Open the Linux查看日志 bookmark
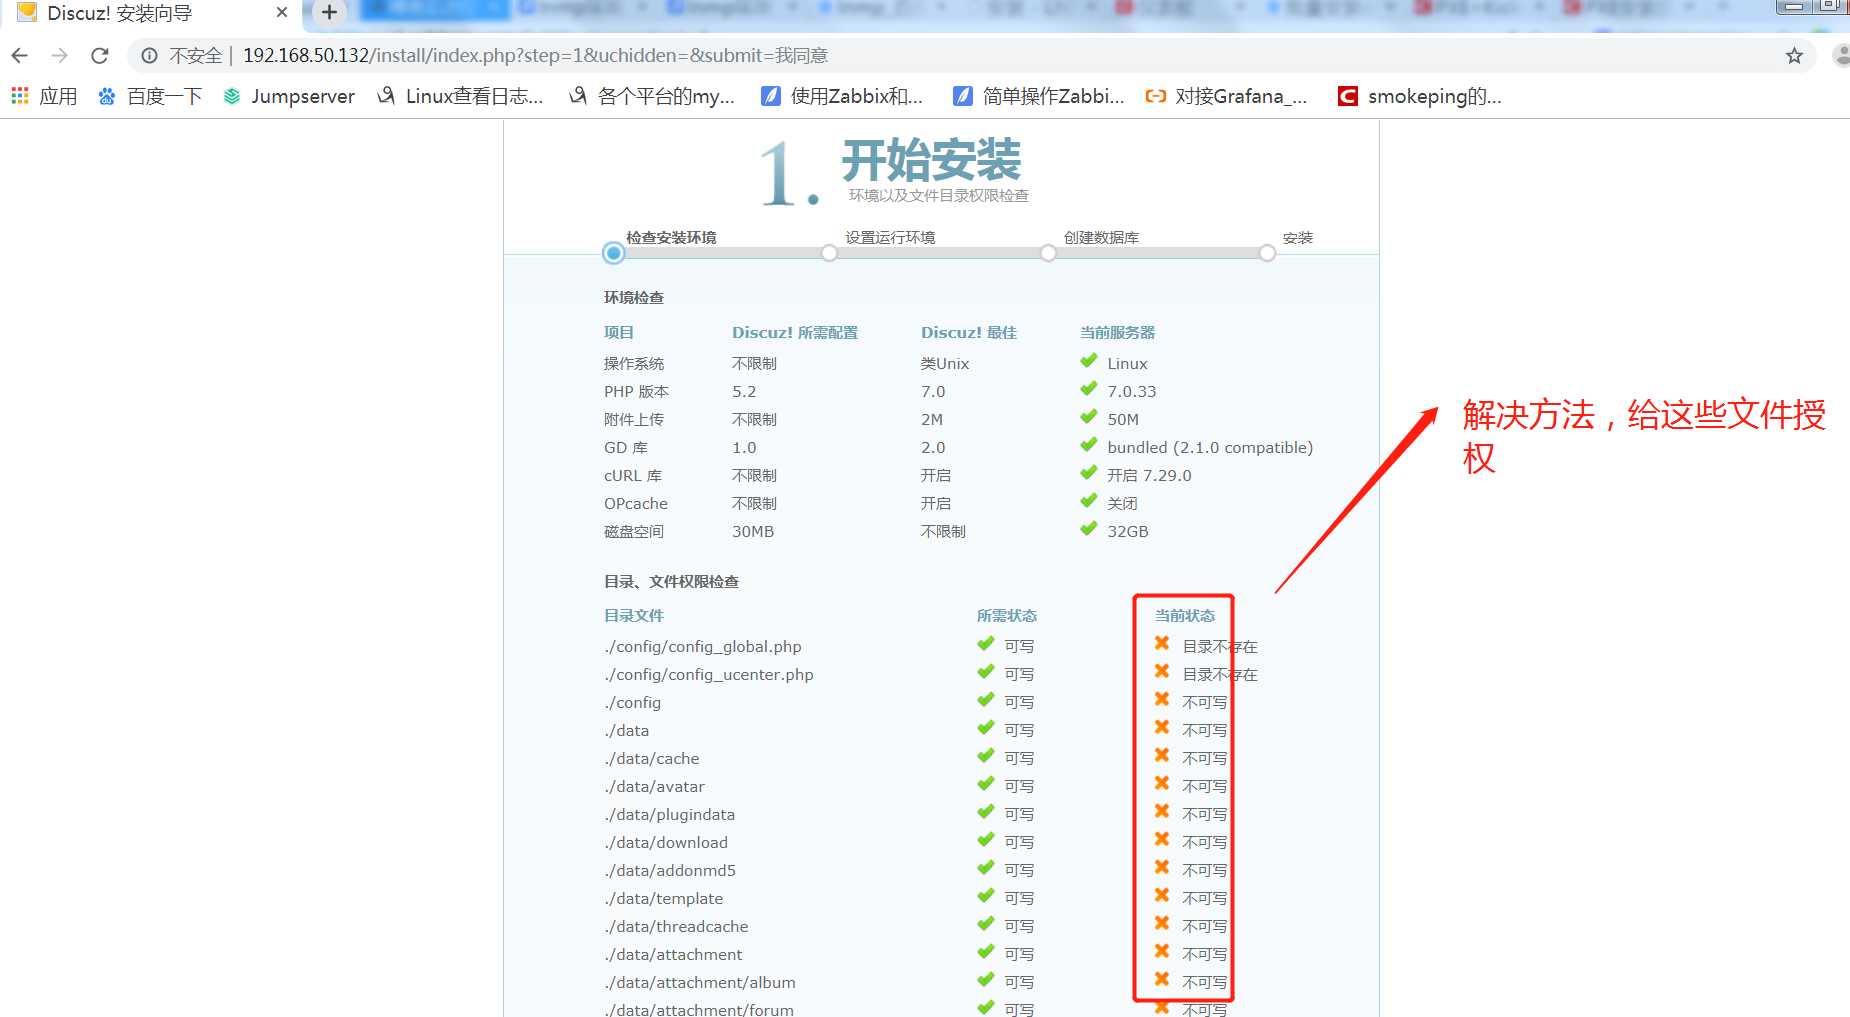This screenshot has width=1850, height=1017. 460,96
